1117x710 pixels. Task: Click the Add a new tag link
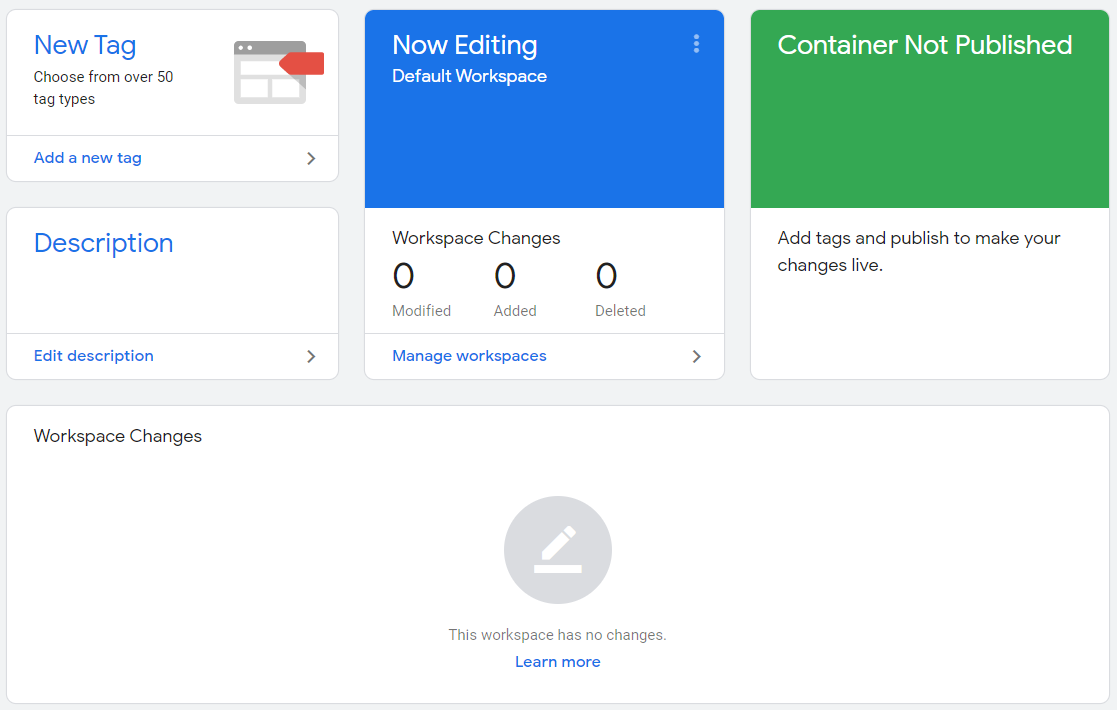pyautogui.click(x=87, y=158)
